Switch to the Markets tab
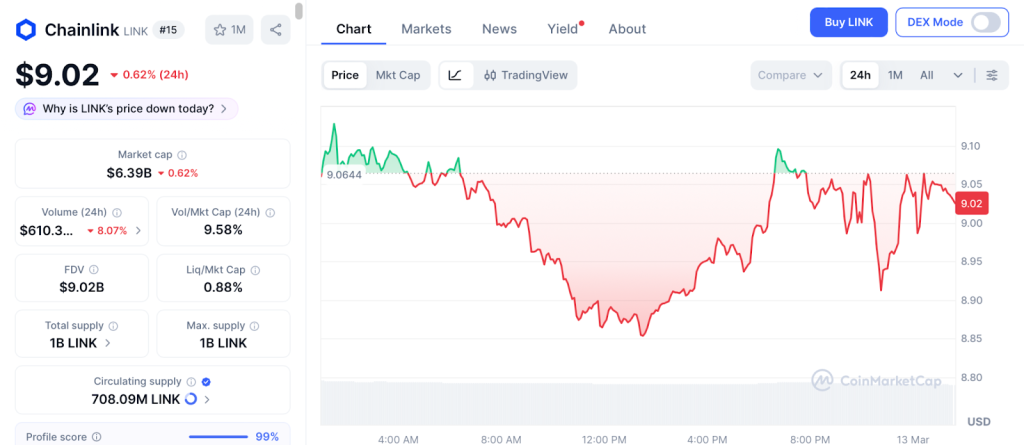This screenshot has height=445, width=1024. pyautogui.click(x=426, y=29)
